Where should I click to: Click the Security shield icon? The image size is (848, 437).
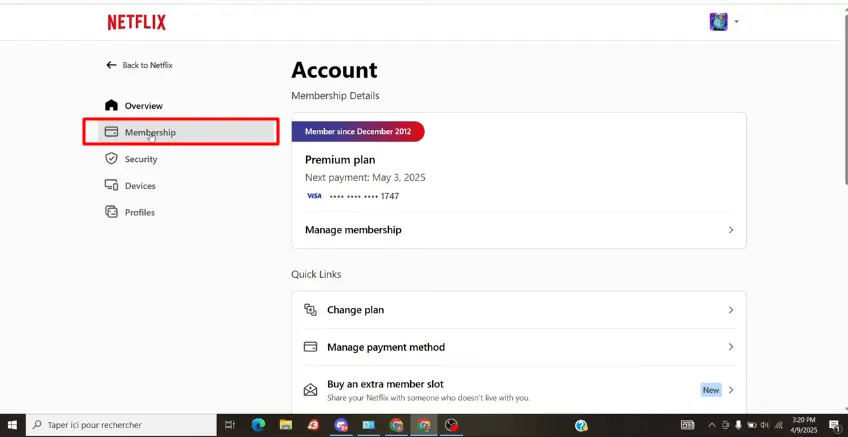[111, 158]
